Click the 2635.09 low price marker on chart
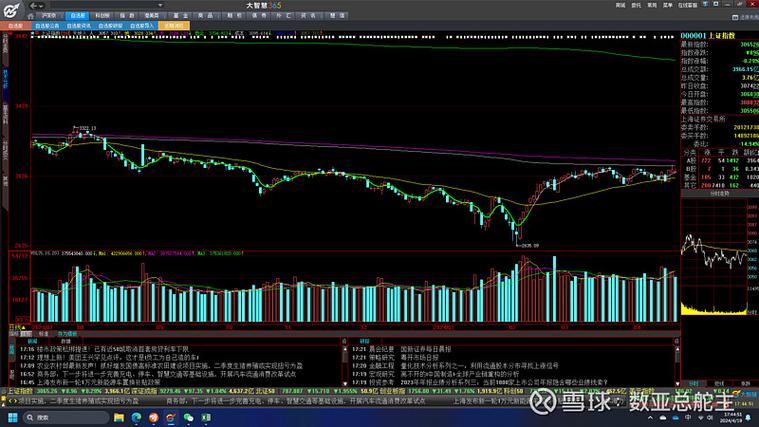 (528, 245)
